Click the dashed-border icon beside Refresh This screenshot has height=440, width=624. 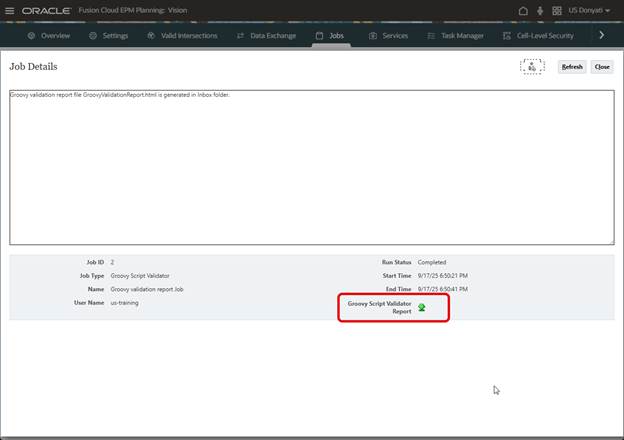(532, 66)
